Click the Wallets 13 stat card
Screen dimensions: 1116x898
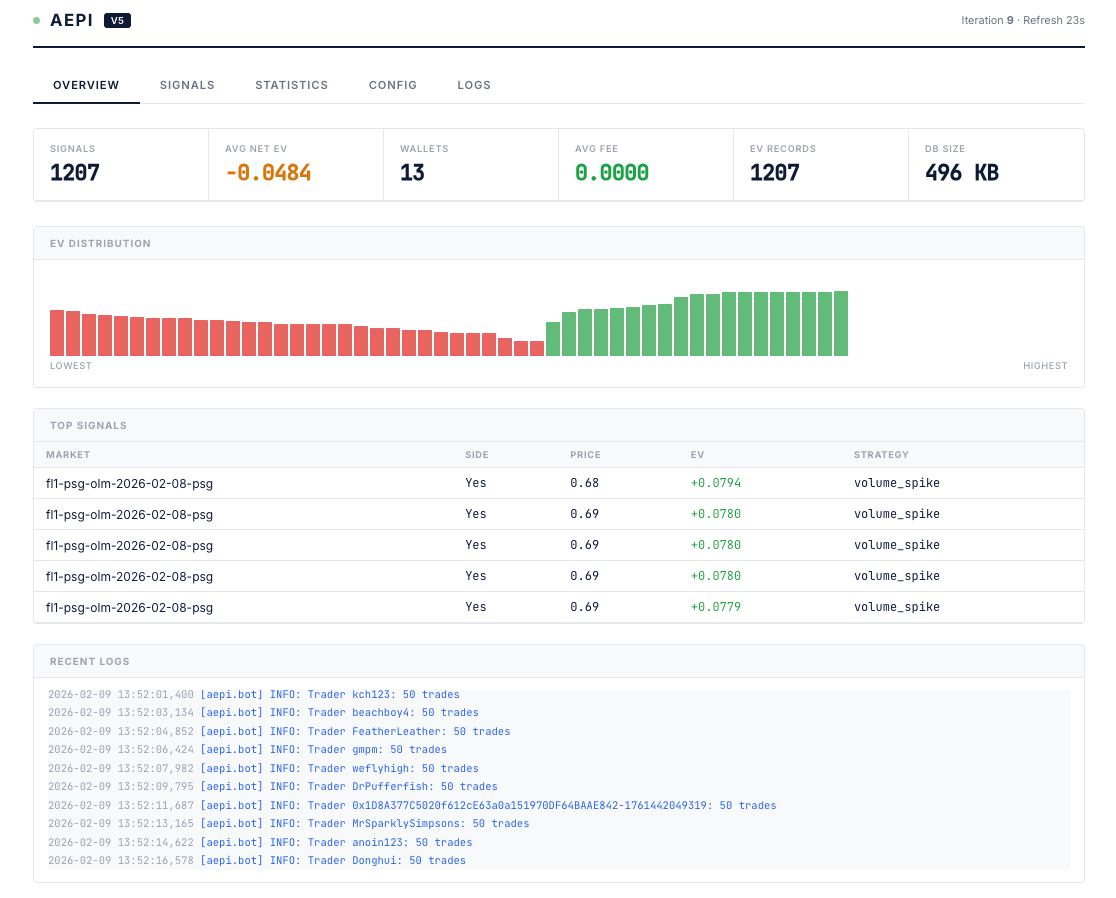click(471, 165)
